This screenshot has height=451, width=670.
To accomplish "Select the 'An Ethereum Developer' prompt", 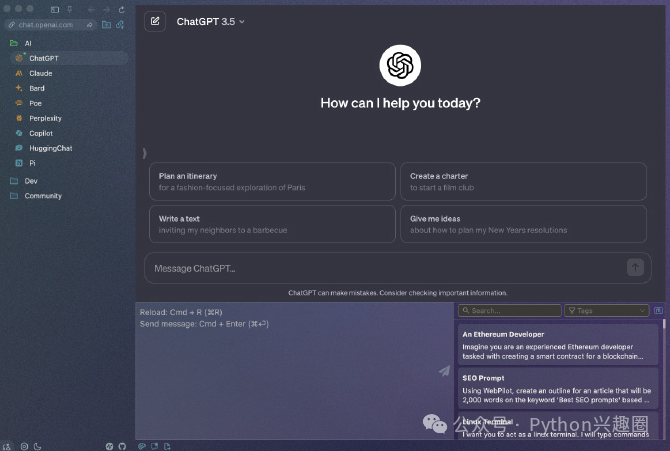I will (558, 345).
